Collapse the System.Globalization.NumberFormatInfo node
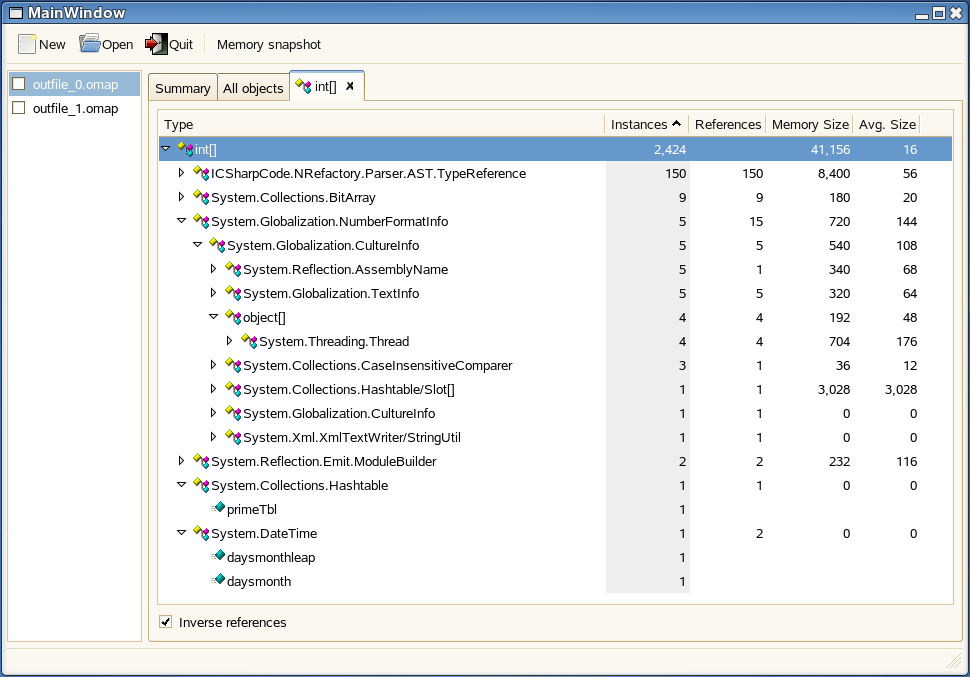 pos(181,221)
